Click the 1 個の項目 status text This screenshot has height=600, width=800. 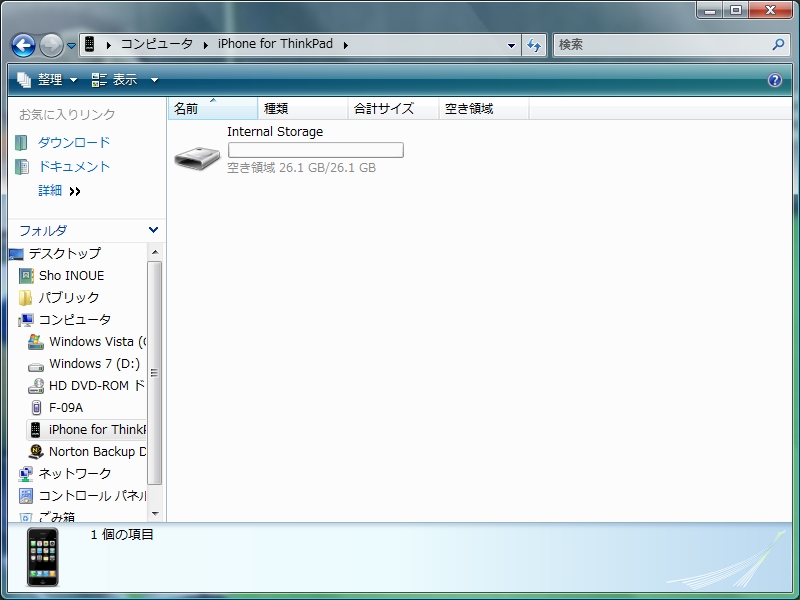(122, 534)
